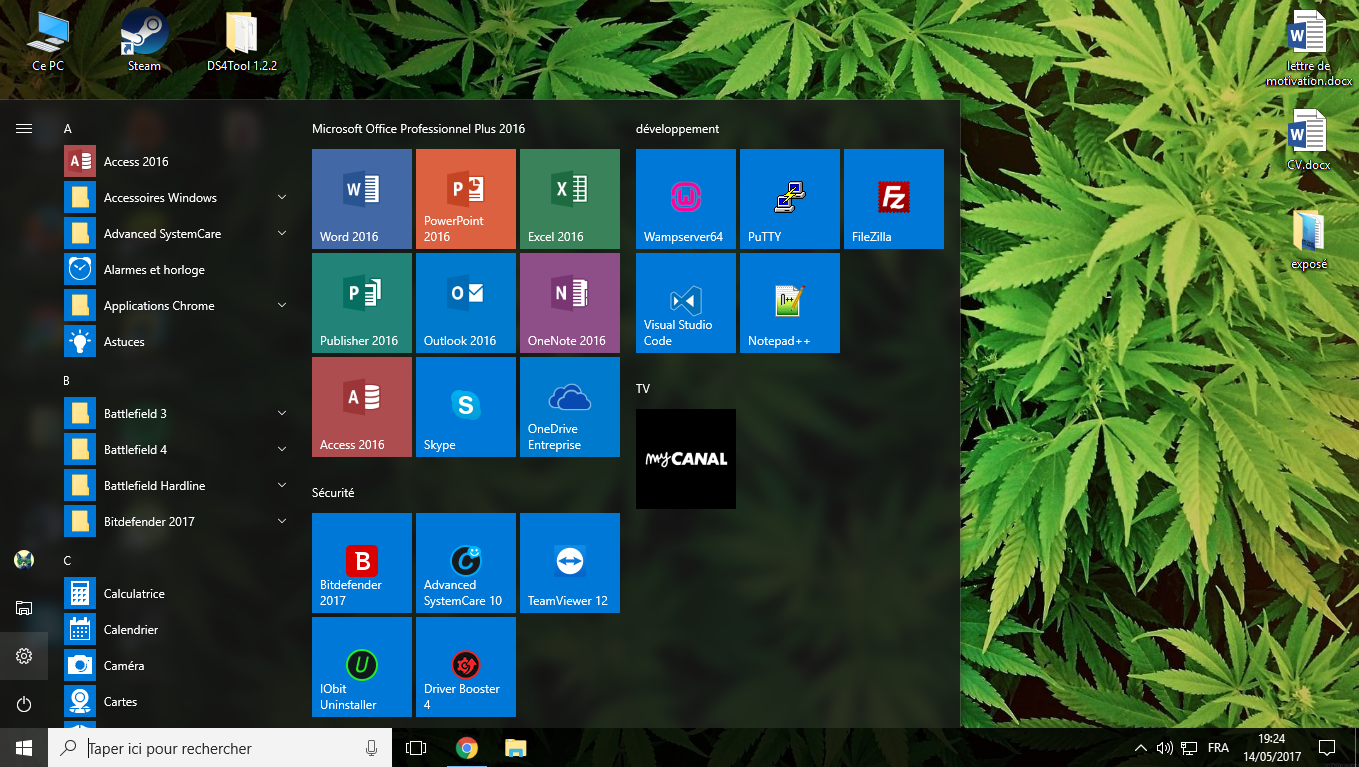The height and width of the screenshot is (767, 1359).
Task: Expand Start menu hamburger button
Action: [24, 128]
